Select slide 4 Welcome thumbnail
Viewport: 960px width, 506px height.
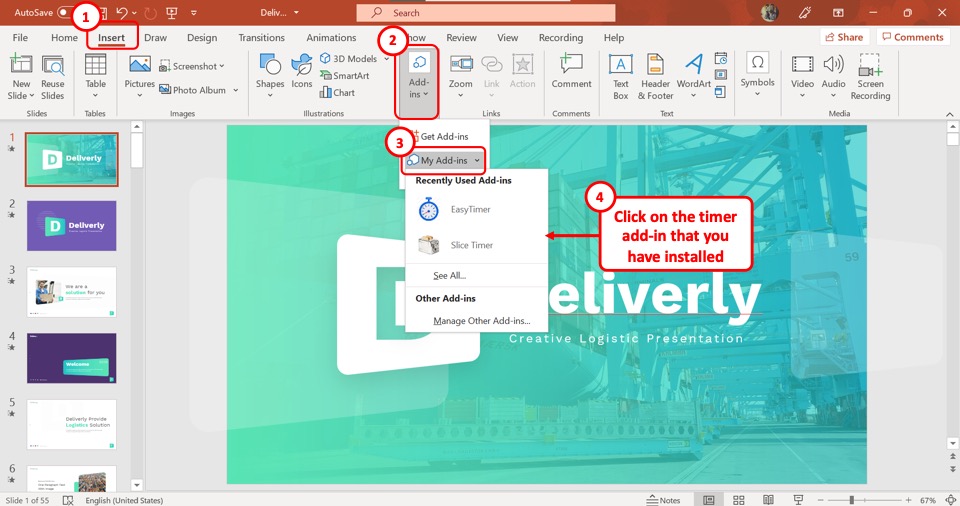72,358
